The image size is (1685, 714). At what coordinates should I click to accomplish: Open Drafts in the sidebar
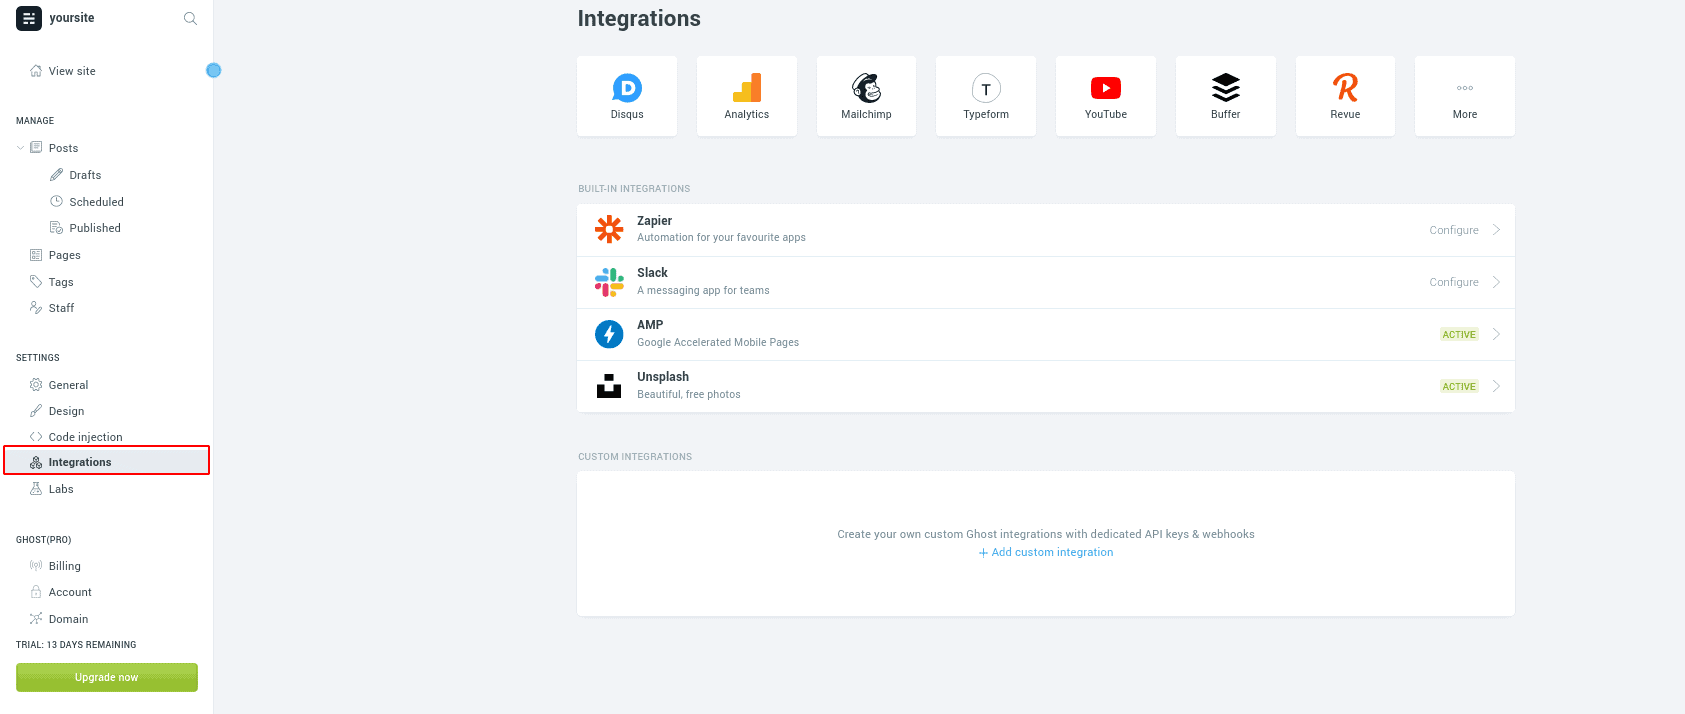tap(85, 175)
